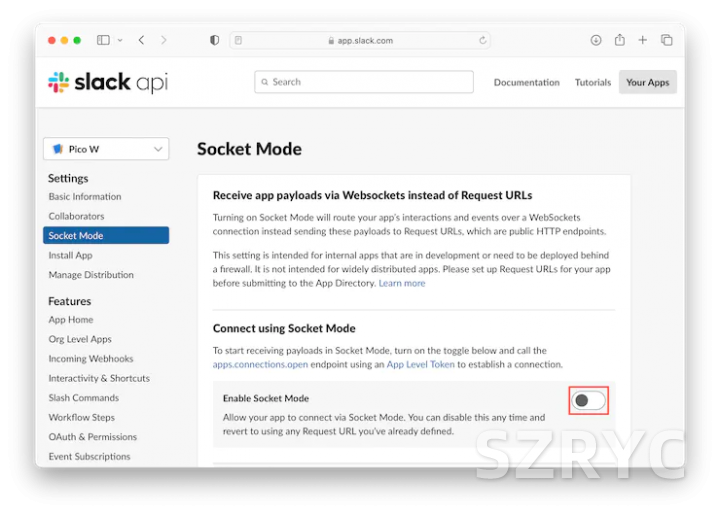Go to the Documentation tab
Screen dimensions: 720x514
point(526,82)
